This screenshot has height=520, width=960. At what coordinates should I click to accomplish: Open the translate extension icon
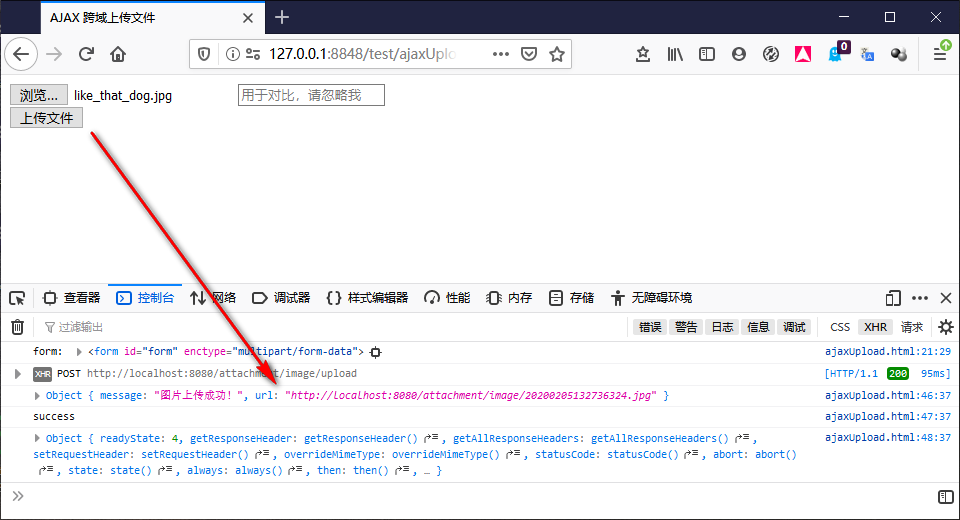[867, 55]
